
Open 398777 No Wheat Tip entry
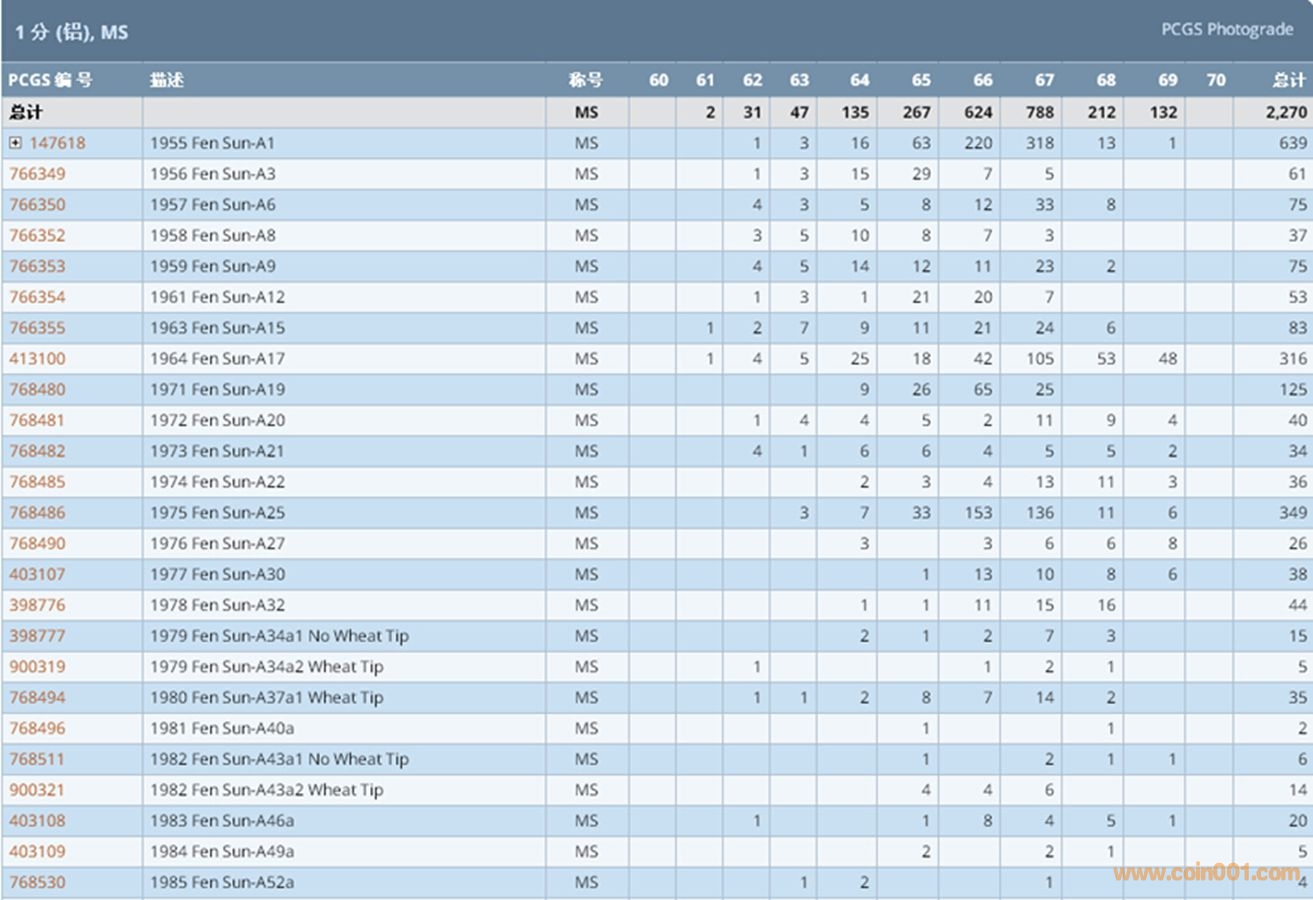click(37, 636)
